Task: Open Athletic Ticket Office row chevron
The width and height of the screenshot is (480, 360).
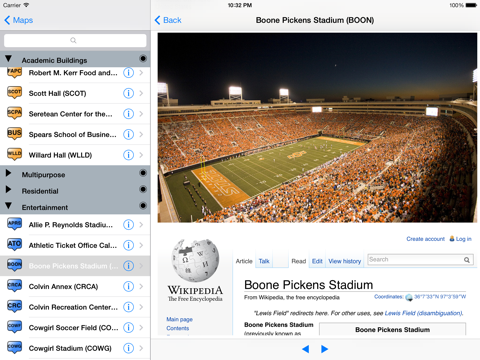Action: (x=141, y=245)
